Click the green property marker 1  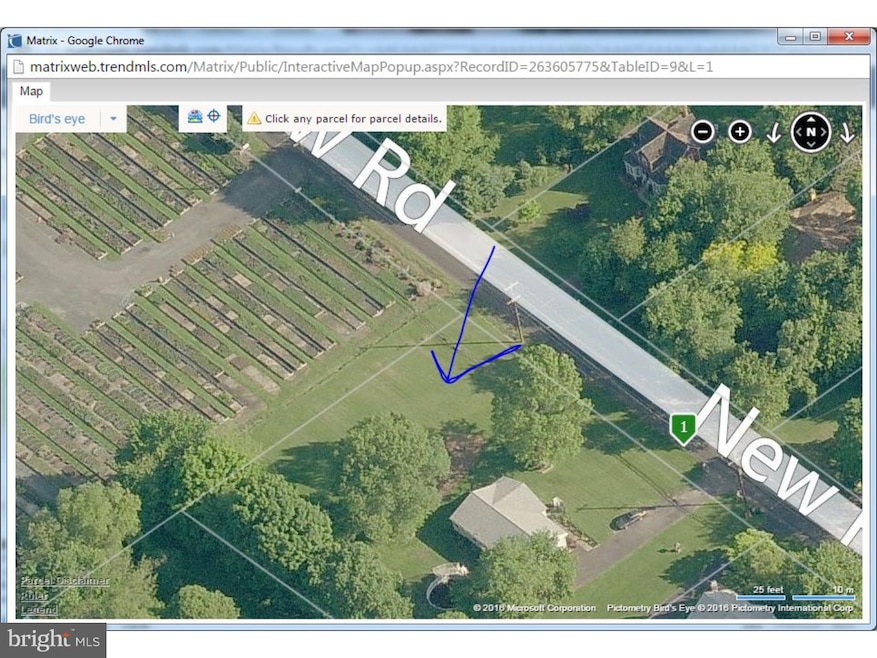pos(682,429)
